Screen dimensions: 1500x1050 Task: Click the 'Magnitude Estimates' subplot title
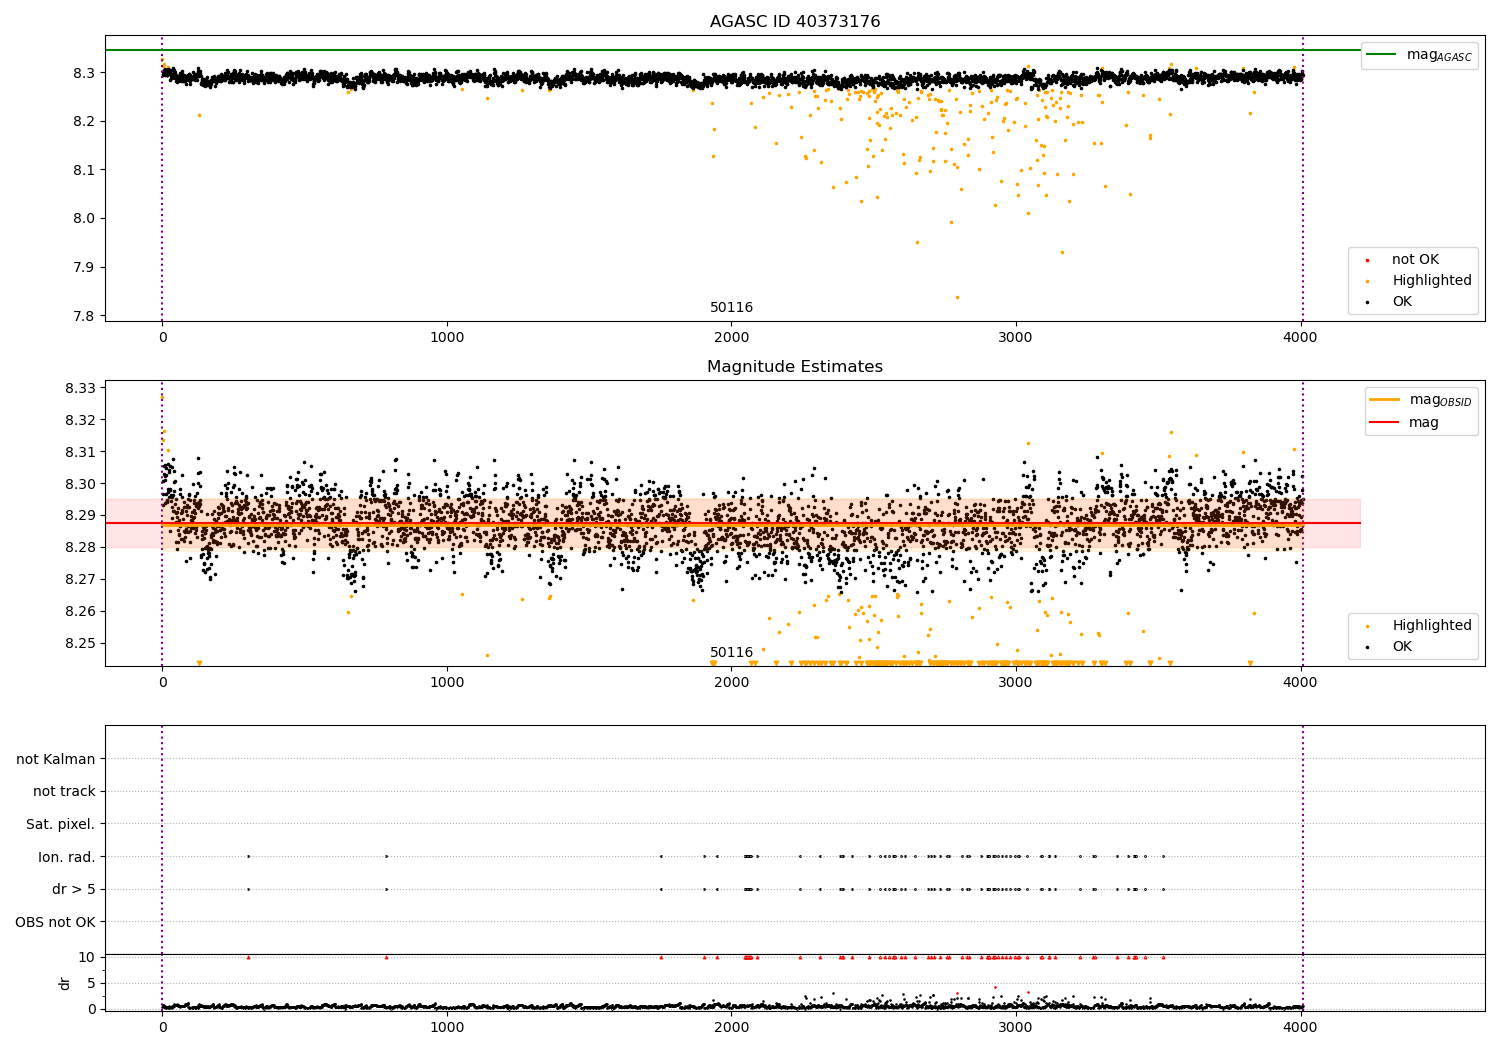click(x=795, y=367)
